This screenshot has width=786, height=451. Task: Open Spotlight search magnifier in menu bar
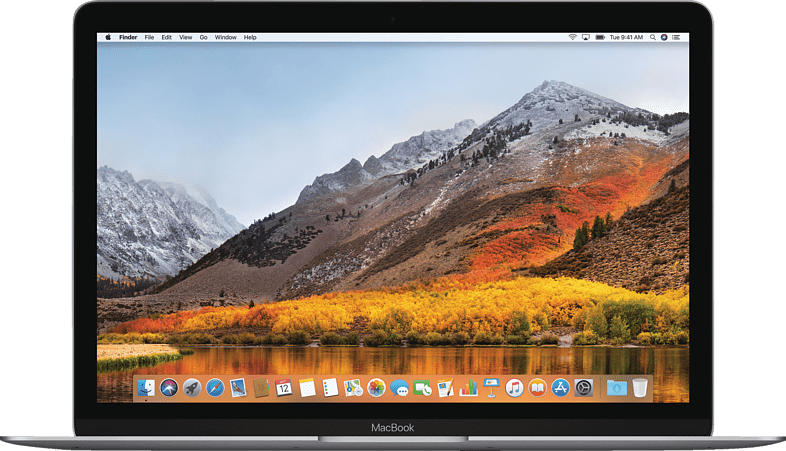tap(653, 37)
